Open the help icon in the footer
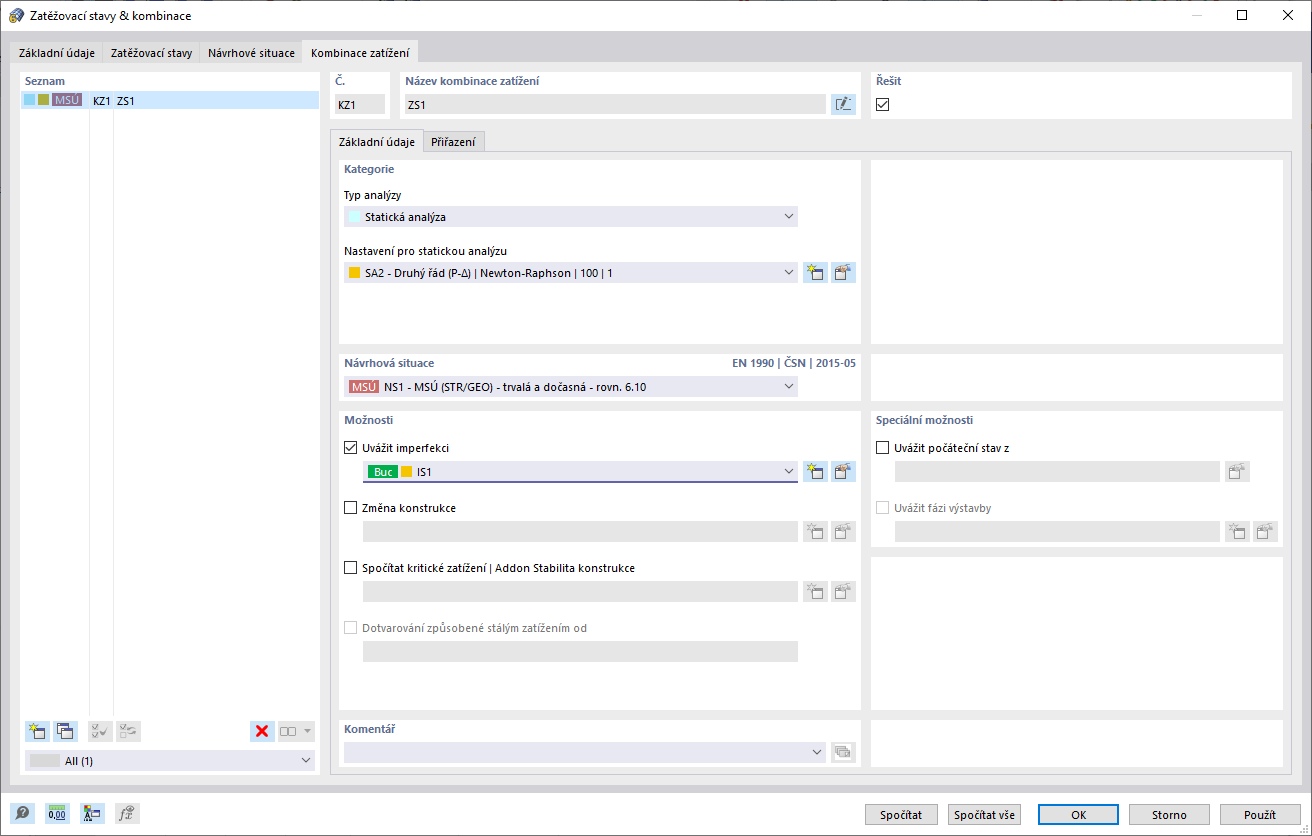The height and width of the screenshot is (836, 1312). click(22, 814)
